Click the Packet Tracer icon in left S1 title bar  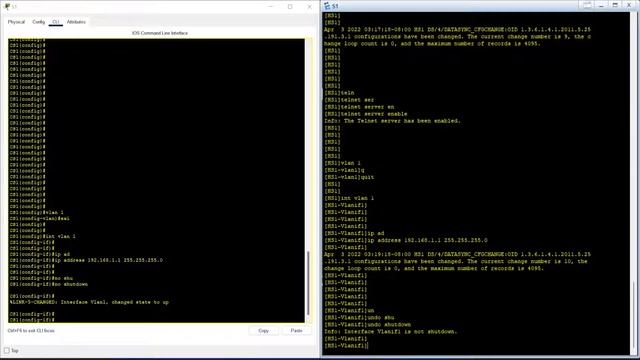[6, 7]
